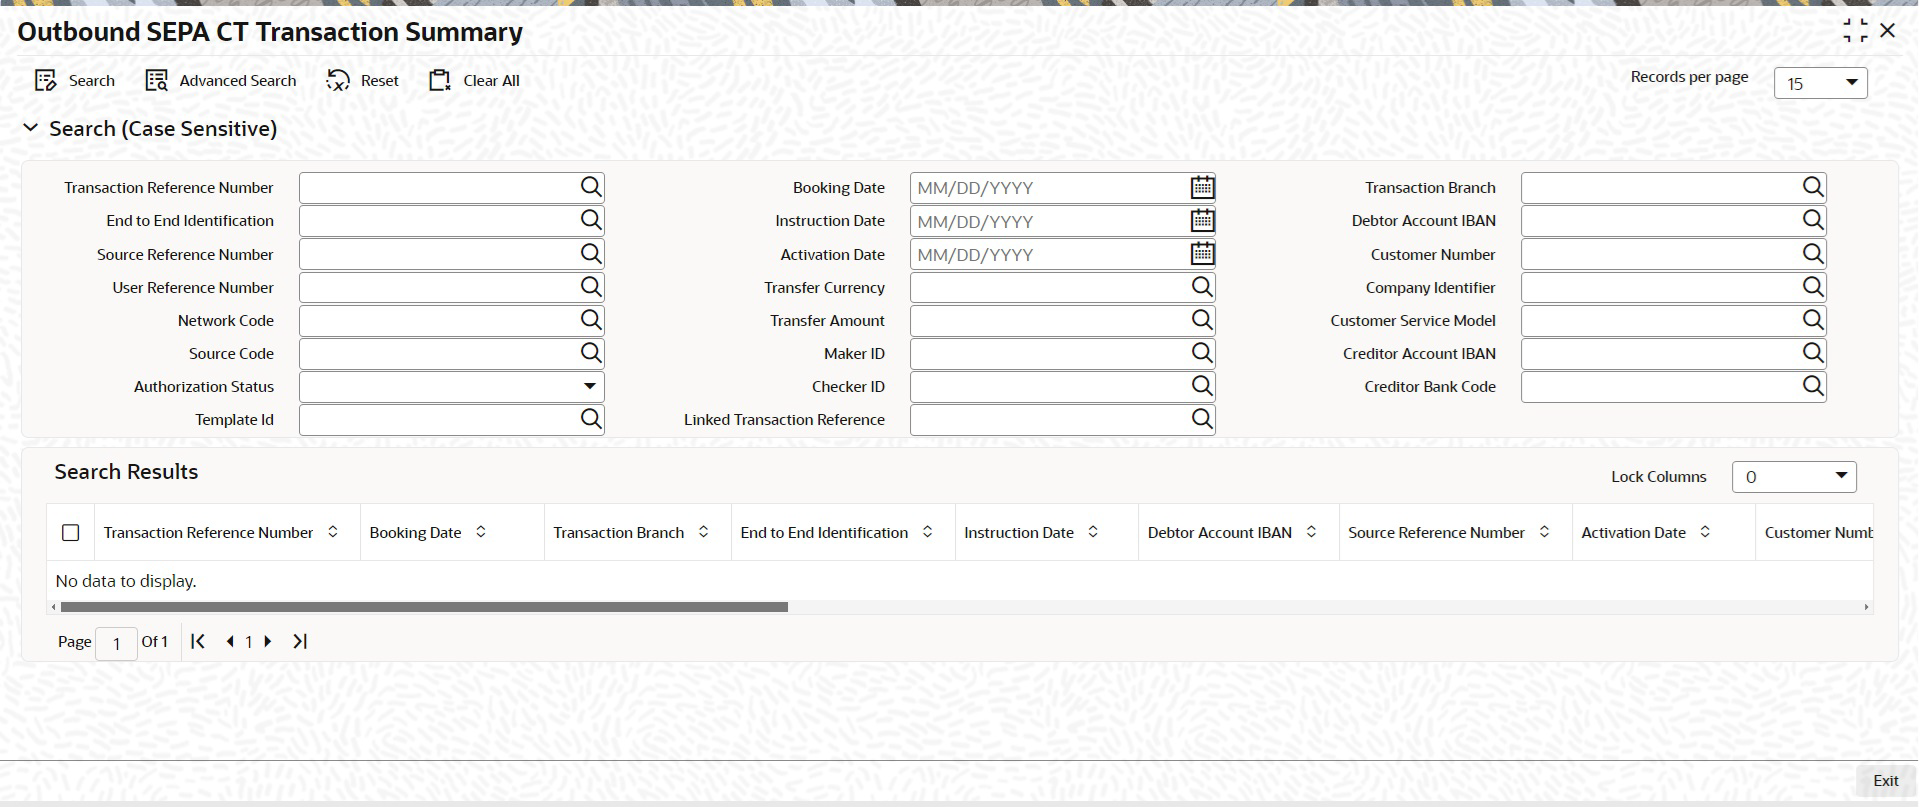
Task: Open lookup for Source Reference Number field
Action: click(591, 254)
